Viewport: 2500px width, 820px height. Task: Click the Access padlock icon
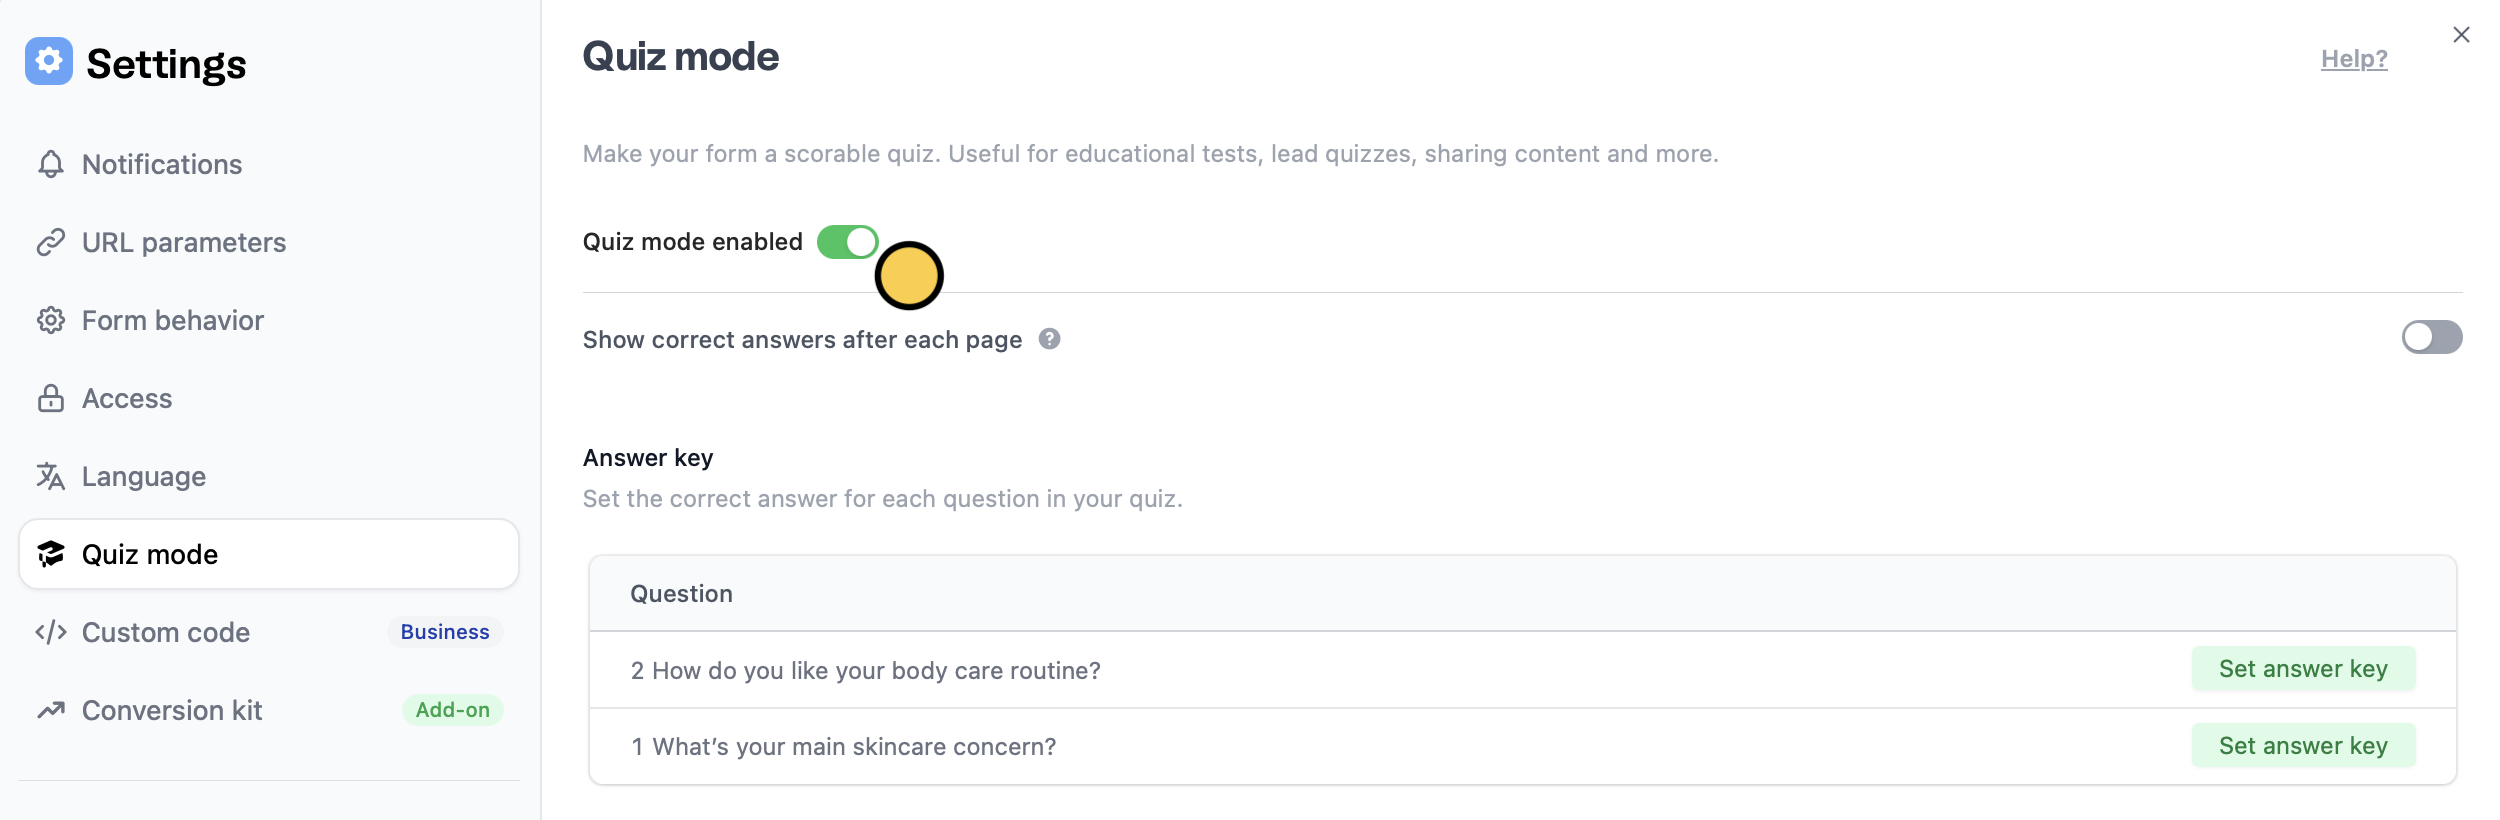pyautogui.click(x=51, y=398)
